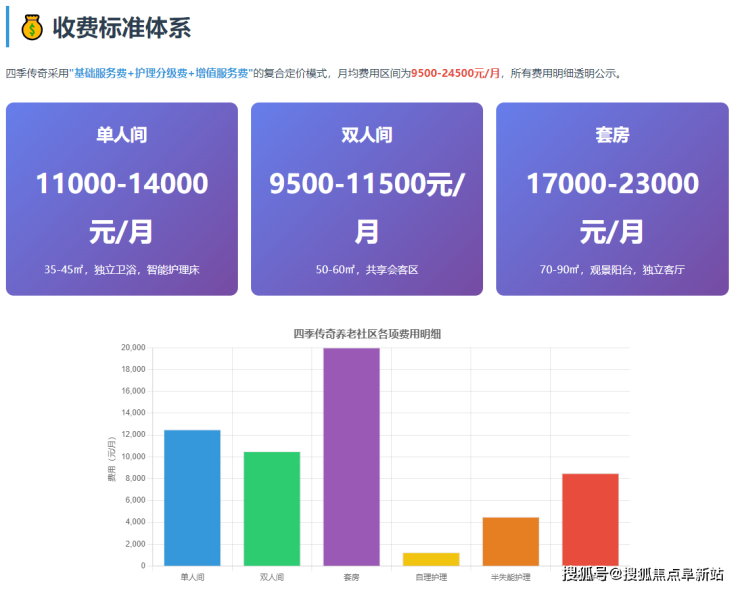
Task: Click the 20,000 label on the y-axis
Action: [133, 348]
